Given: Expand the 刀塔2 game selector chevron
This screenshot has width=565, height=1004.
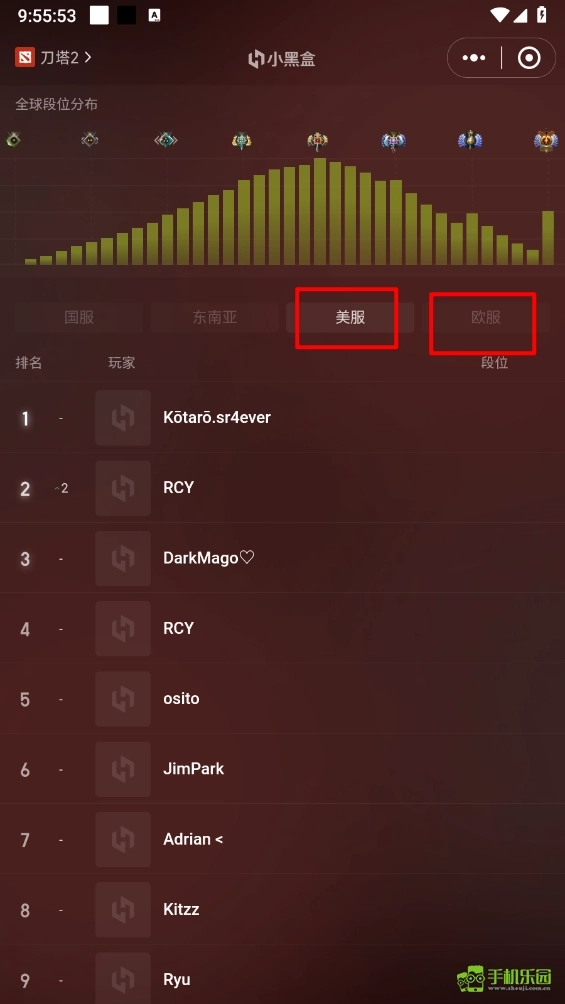Looking at the screenshot, I should 88,58.
